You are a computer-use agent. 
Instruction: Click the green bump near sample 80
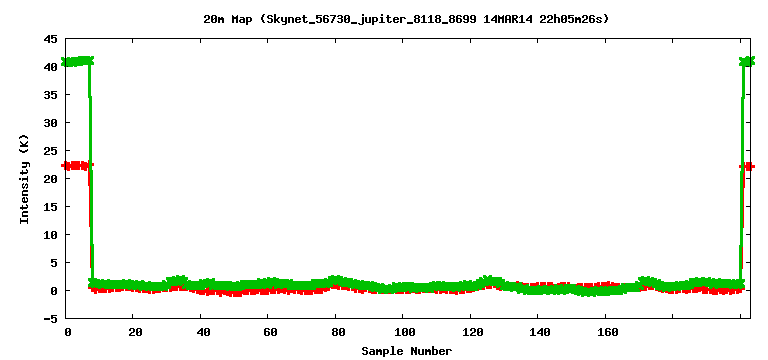point(336,281)
